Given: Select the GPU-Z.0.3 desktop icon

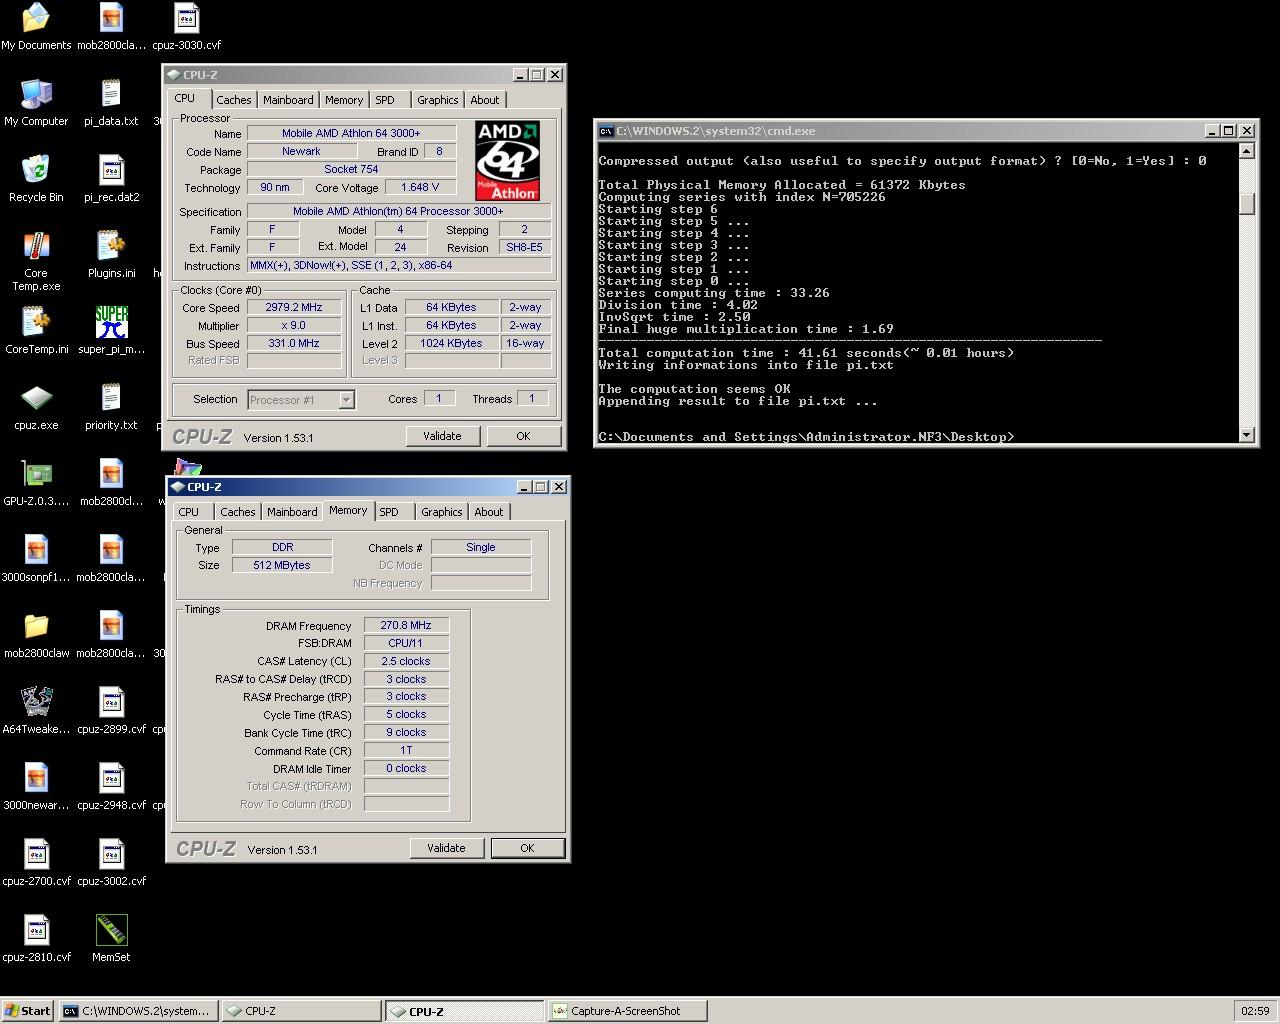Looking at the screenshot, I should tap(36, 482).
